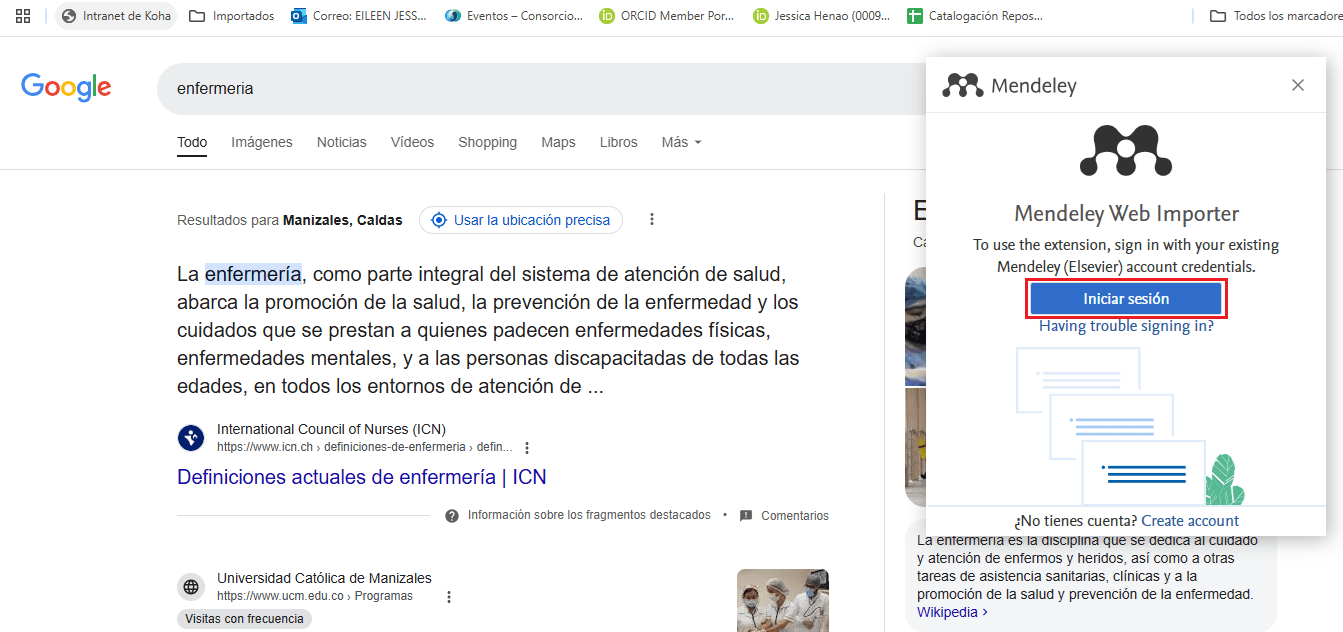This screenshot has width=1343, height=632.
Task: Switch to the Shopping tab
Action: click(488, 142)
